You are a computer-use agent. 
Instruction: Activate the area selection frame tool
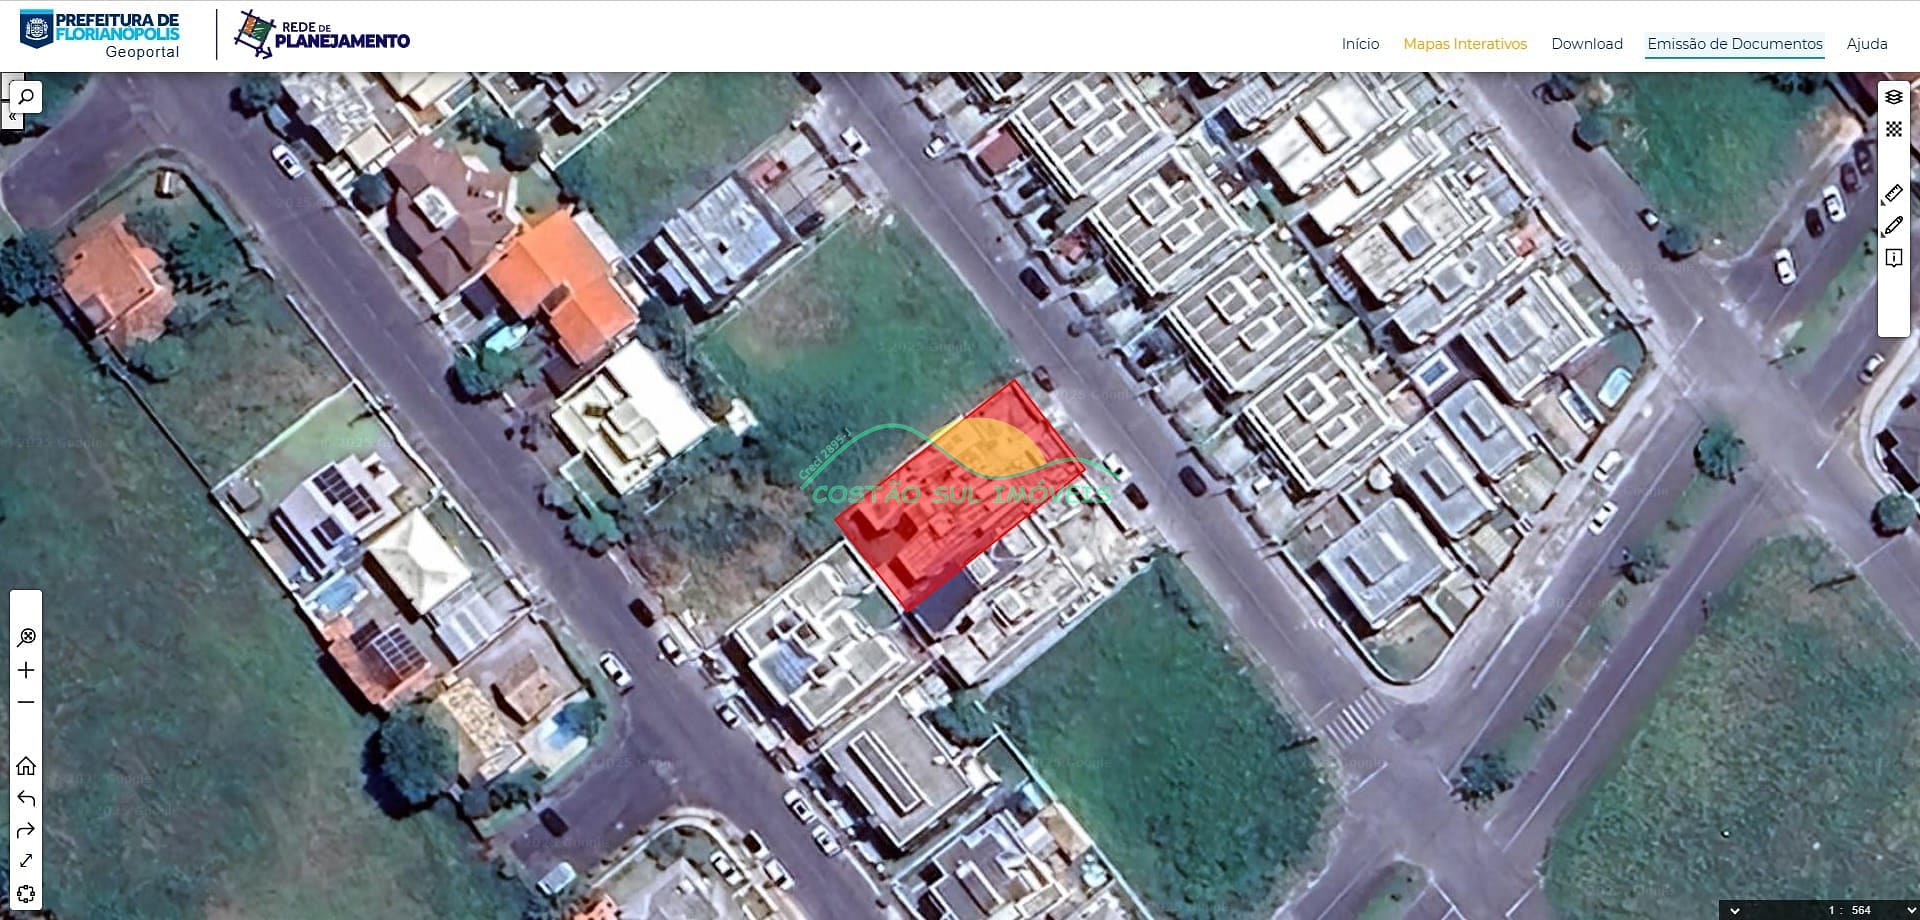point(26,894)
